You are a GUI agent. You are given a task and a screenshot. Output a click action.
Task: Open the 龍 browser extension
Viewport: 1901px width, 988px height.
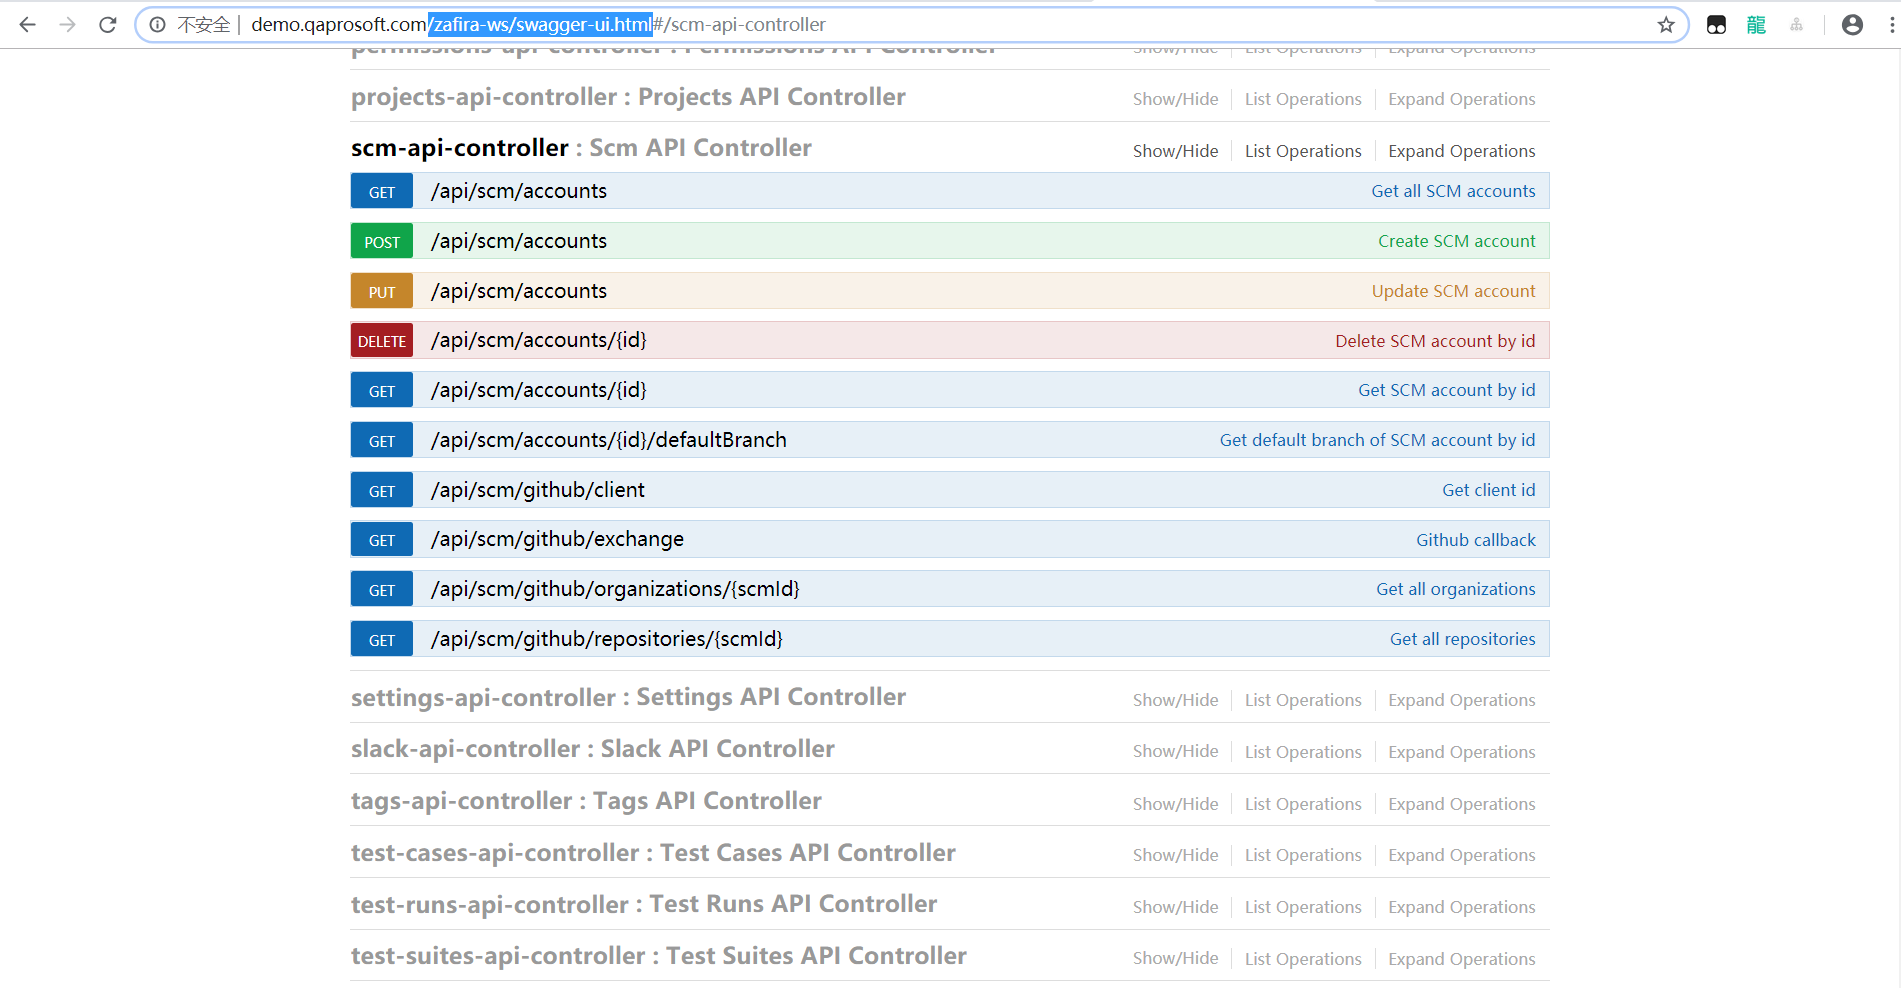click(1755, 24)
